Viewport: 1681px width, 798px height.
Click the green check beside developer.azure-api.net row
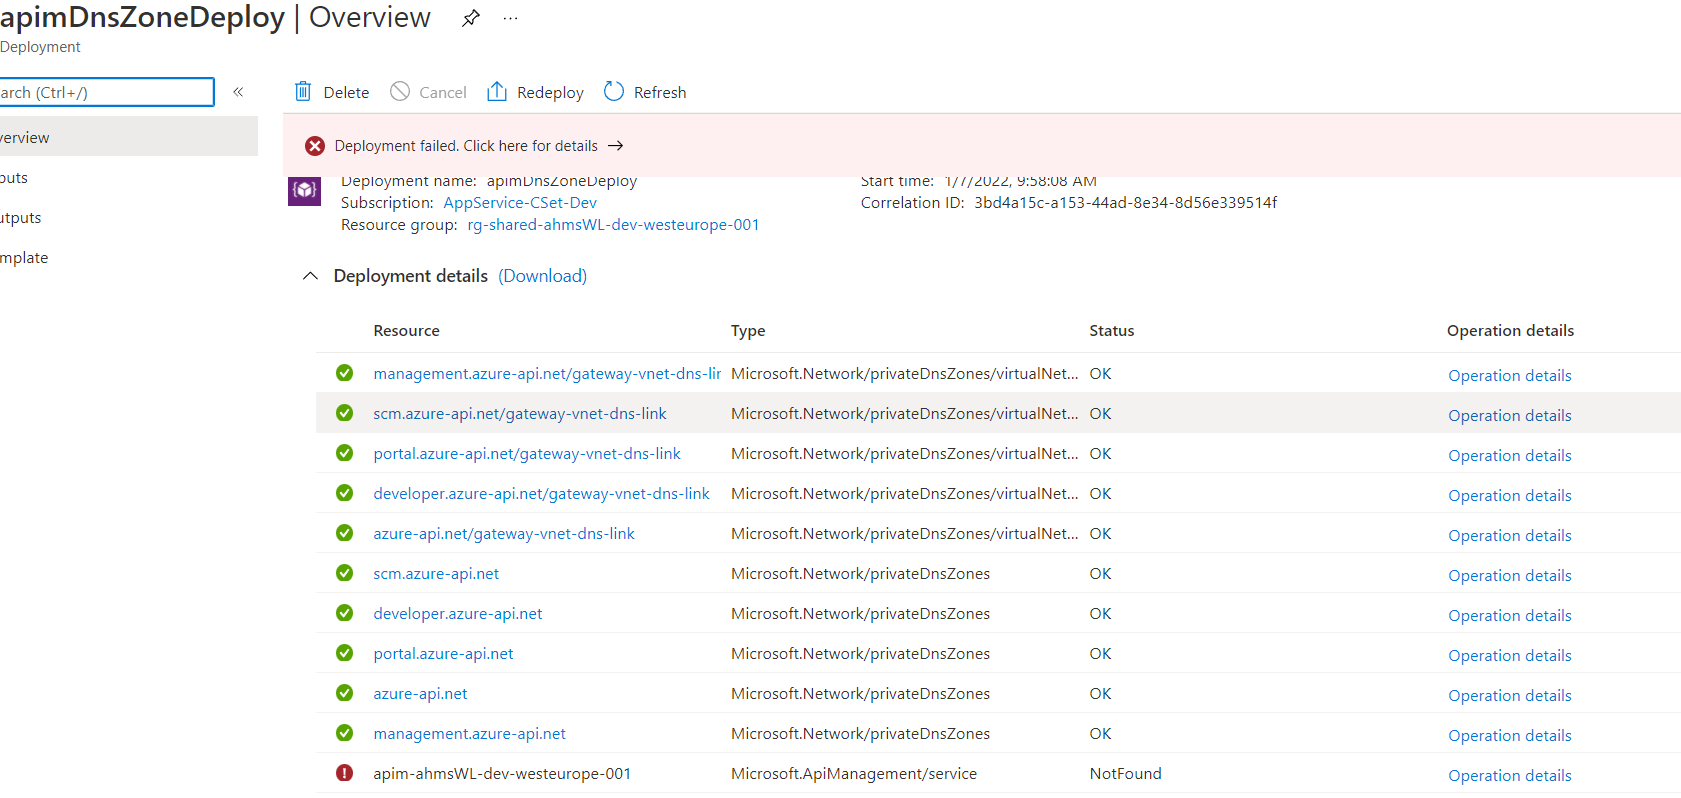click(x=345, y=613)
